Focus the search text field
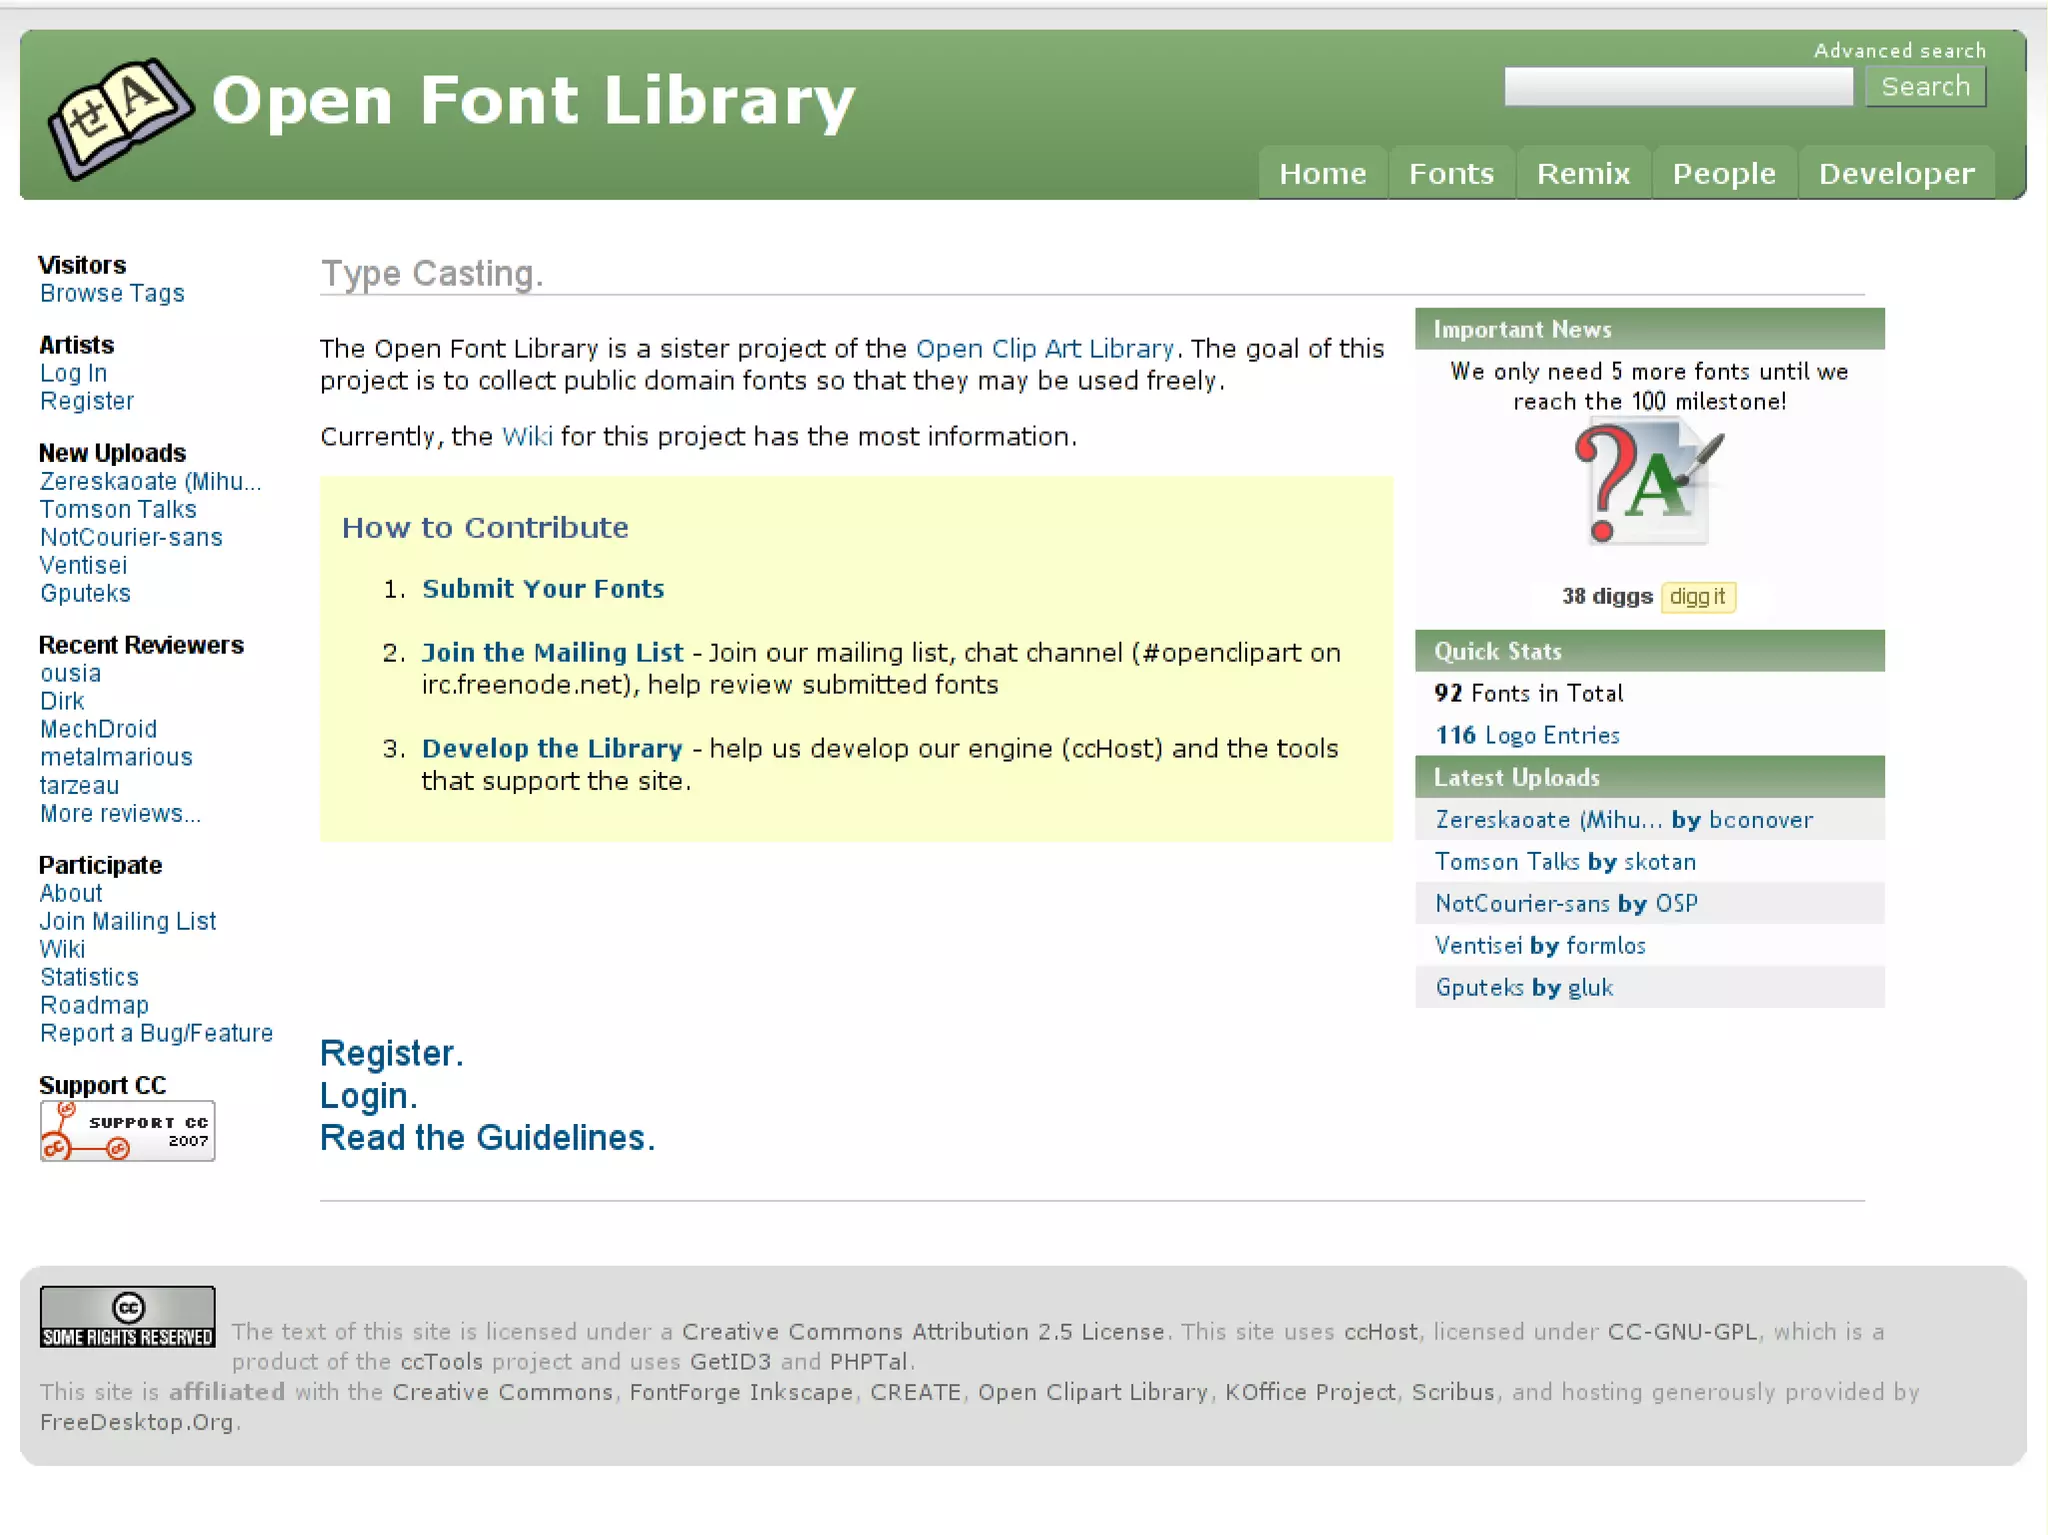The width and height of the screenshot is (2048, 1535). point(1677,87)
